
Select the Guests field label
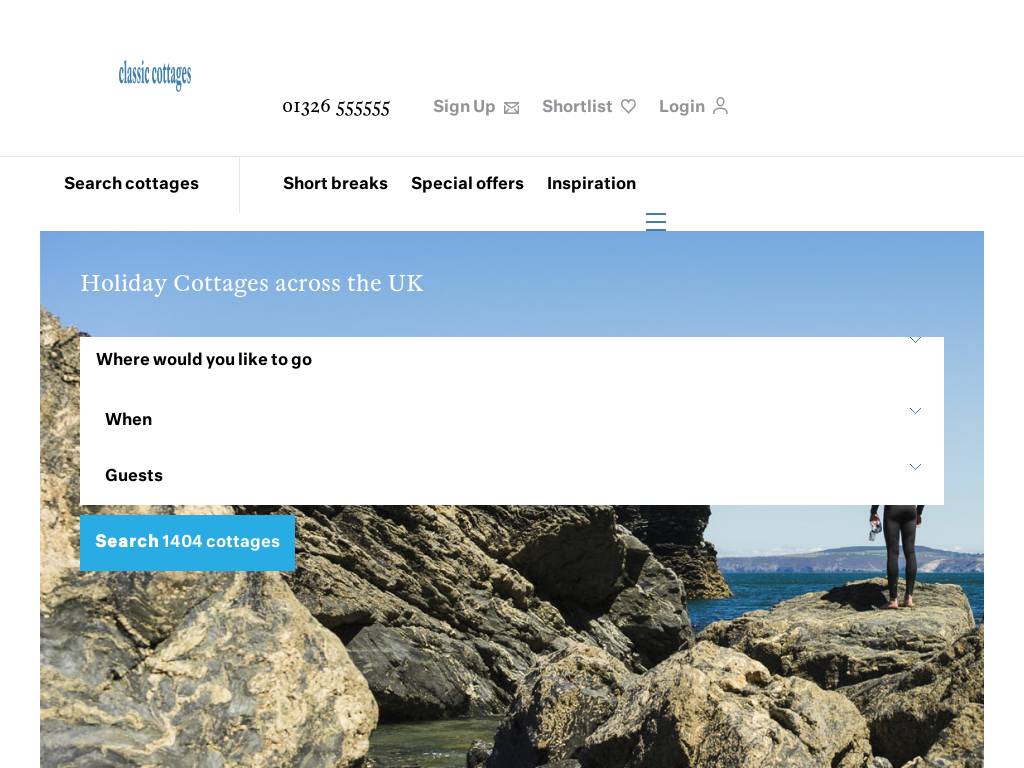(134, 475)
